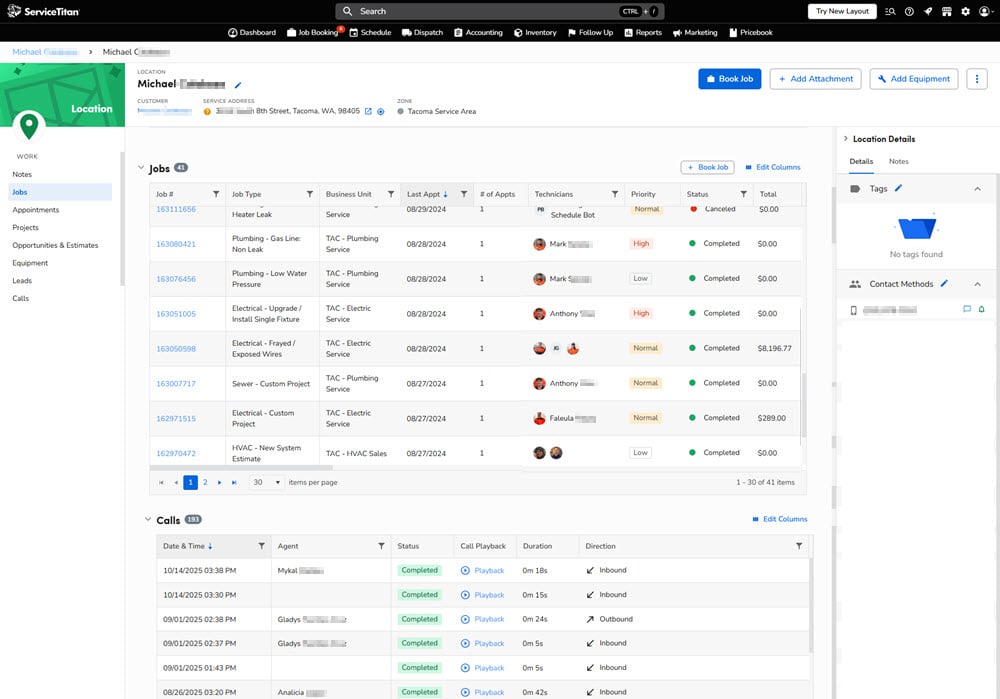
Task: Click the Contact Methods edit pencil
Action: point(944,284)
